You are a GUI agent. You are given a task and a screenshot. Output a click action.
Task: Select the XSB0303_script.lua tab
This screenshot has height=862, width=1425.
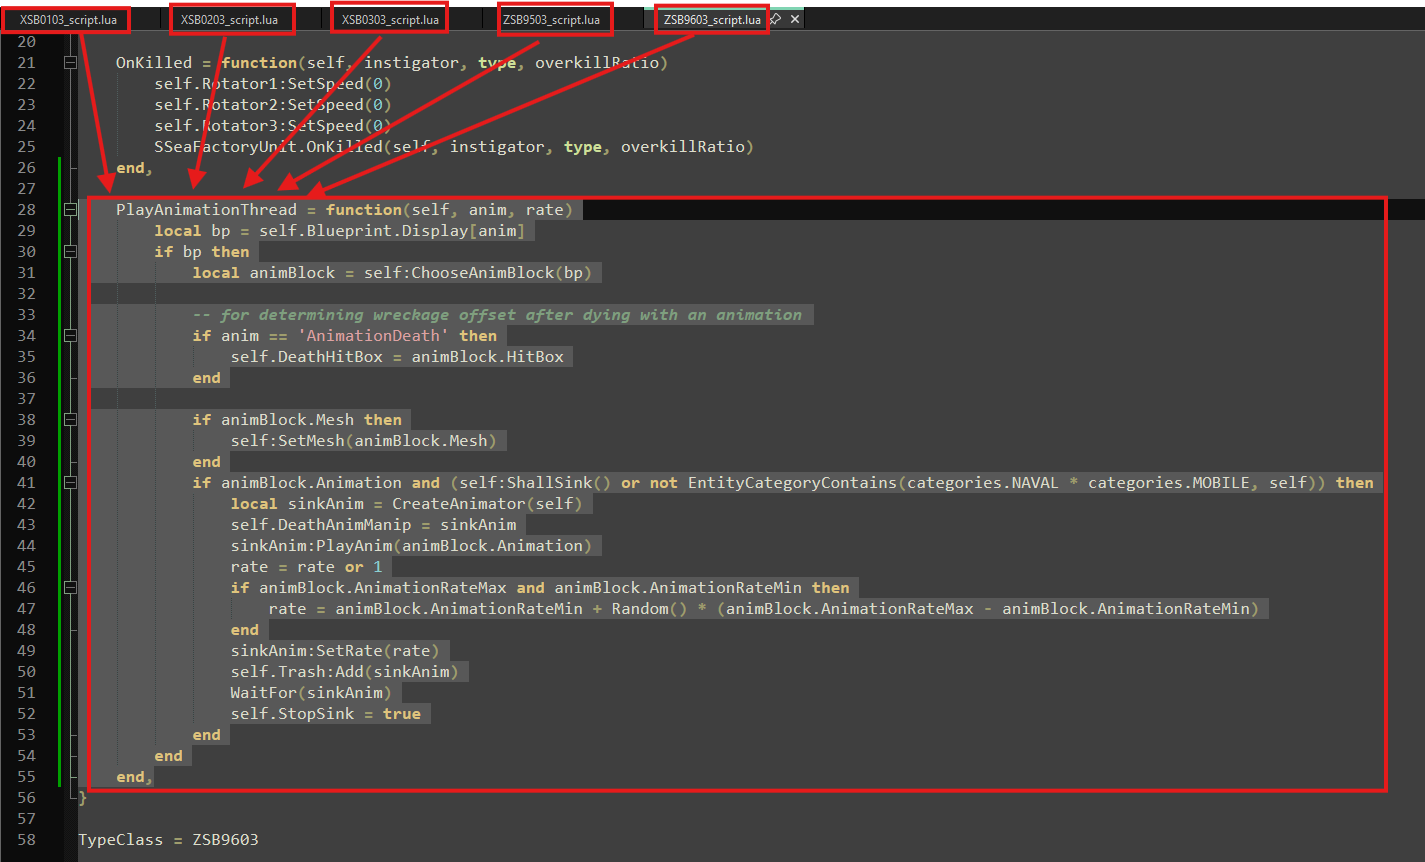pos(390,19)
